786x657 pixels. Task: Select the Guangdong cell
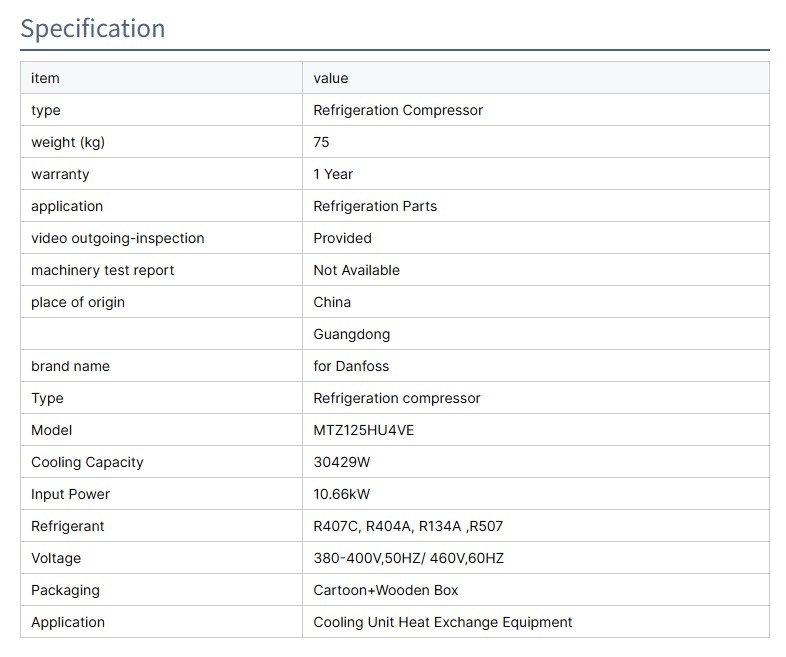coord(351,334)
